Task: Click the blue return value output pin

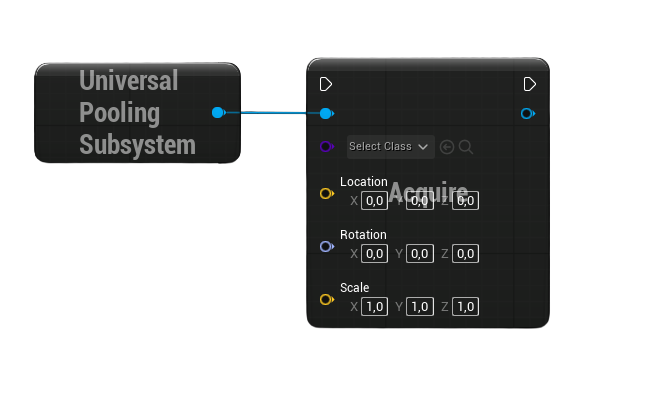Action: pos(528,114)
